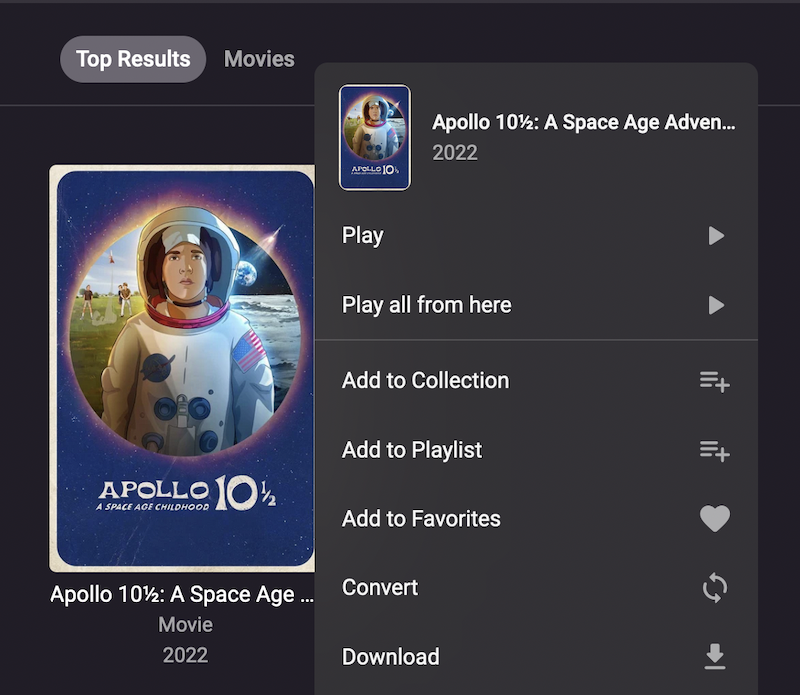
Task: Click the play triangle icon beside Play
Action: (715, 236)
